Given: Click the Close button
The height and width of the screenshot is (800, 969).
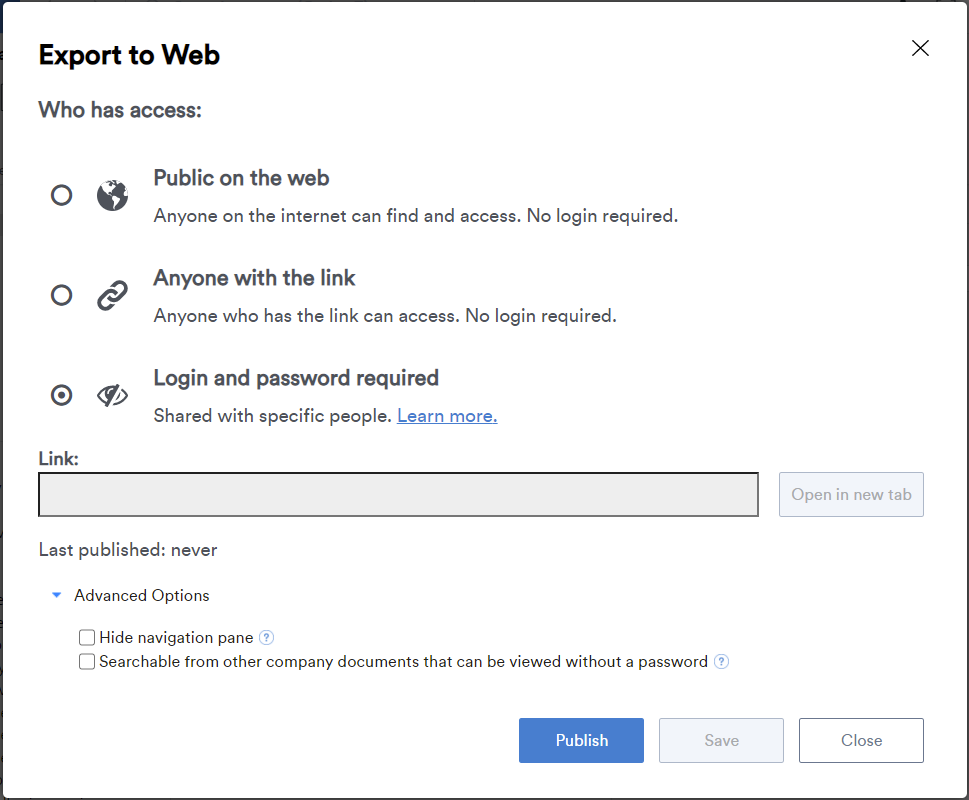Looking at the screenshot, I should 861,740.
